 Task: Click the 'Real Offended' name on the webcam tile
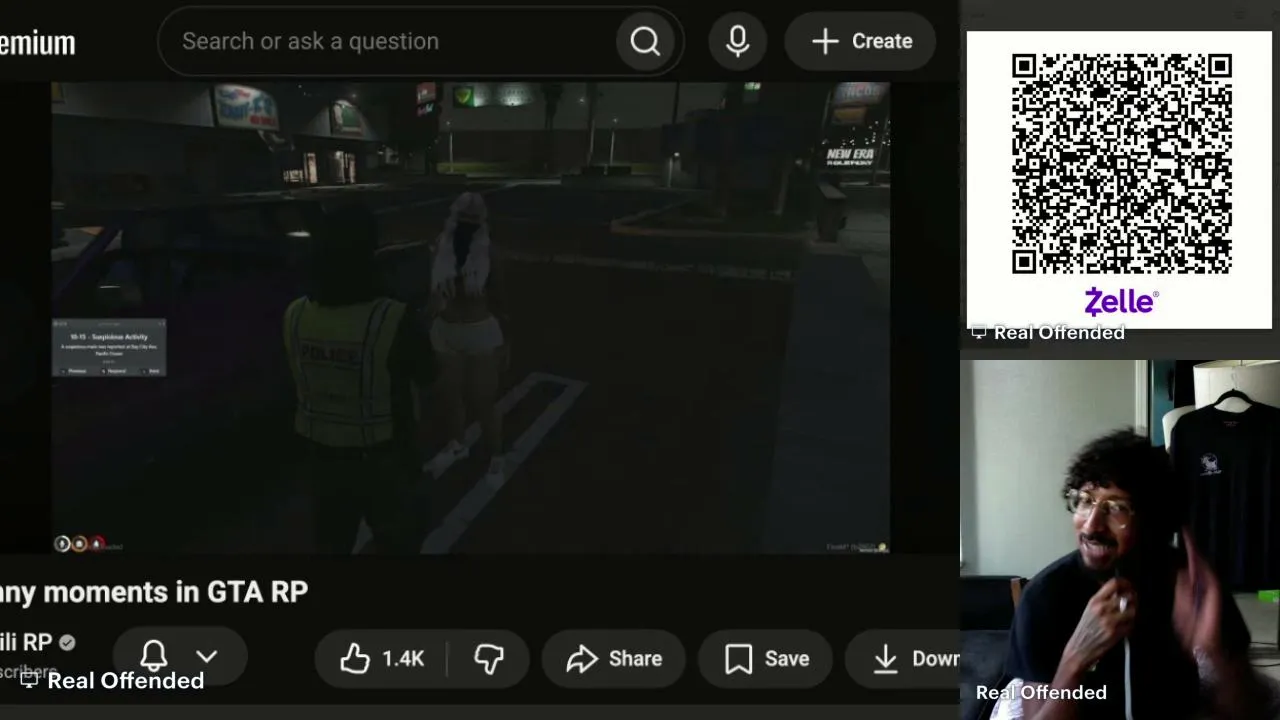(x=1041, y=692)
